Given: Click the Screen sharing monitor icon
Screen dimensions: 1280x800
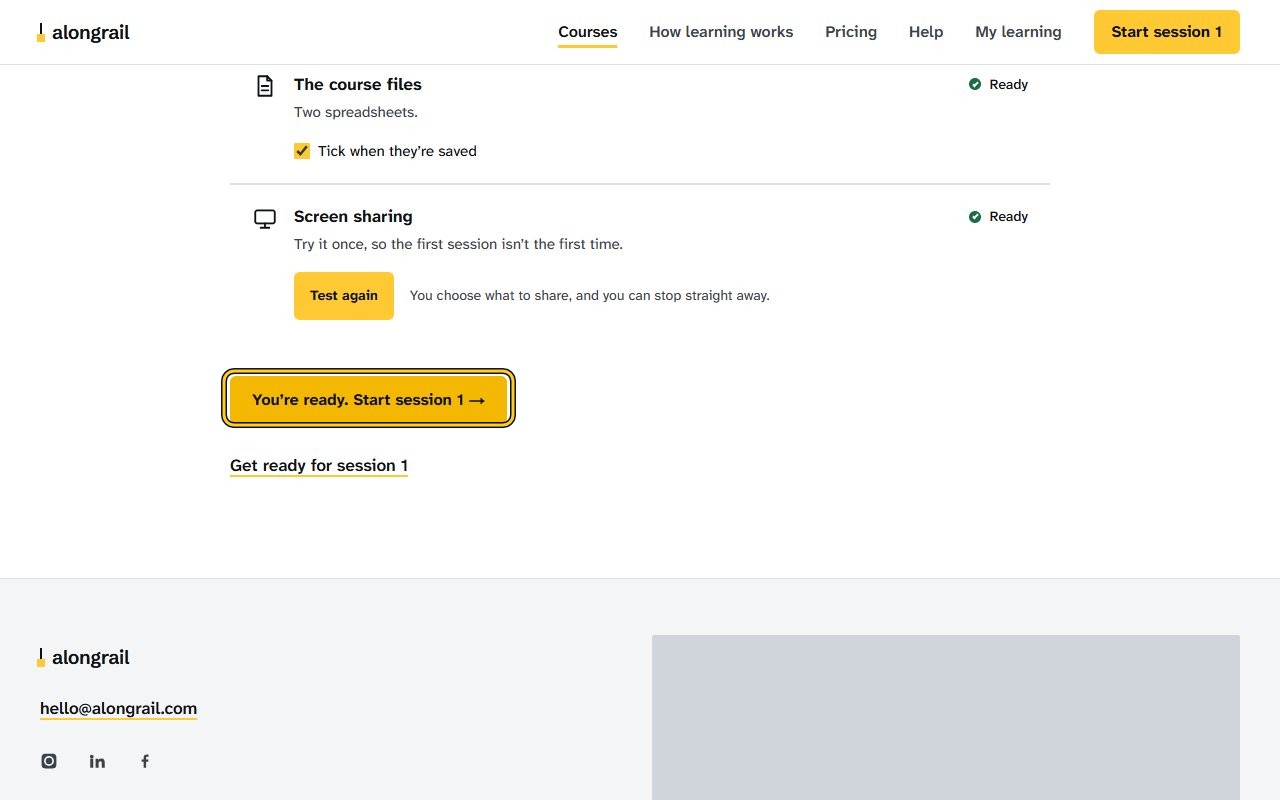Looking at the screenshot, I should (x=265, y=218).
